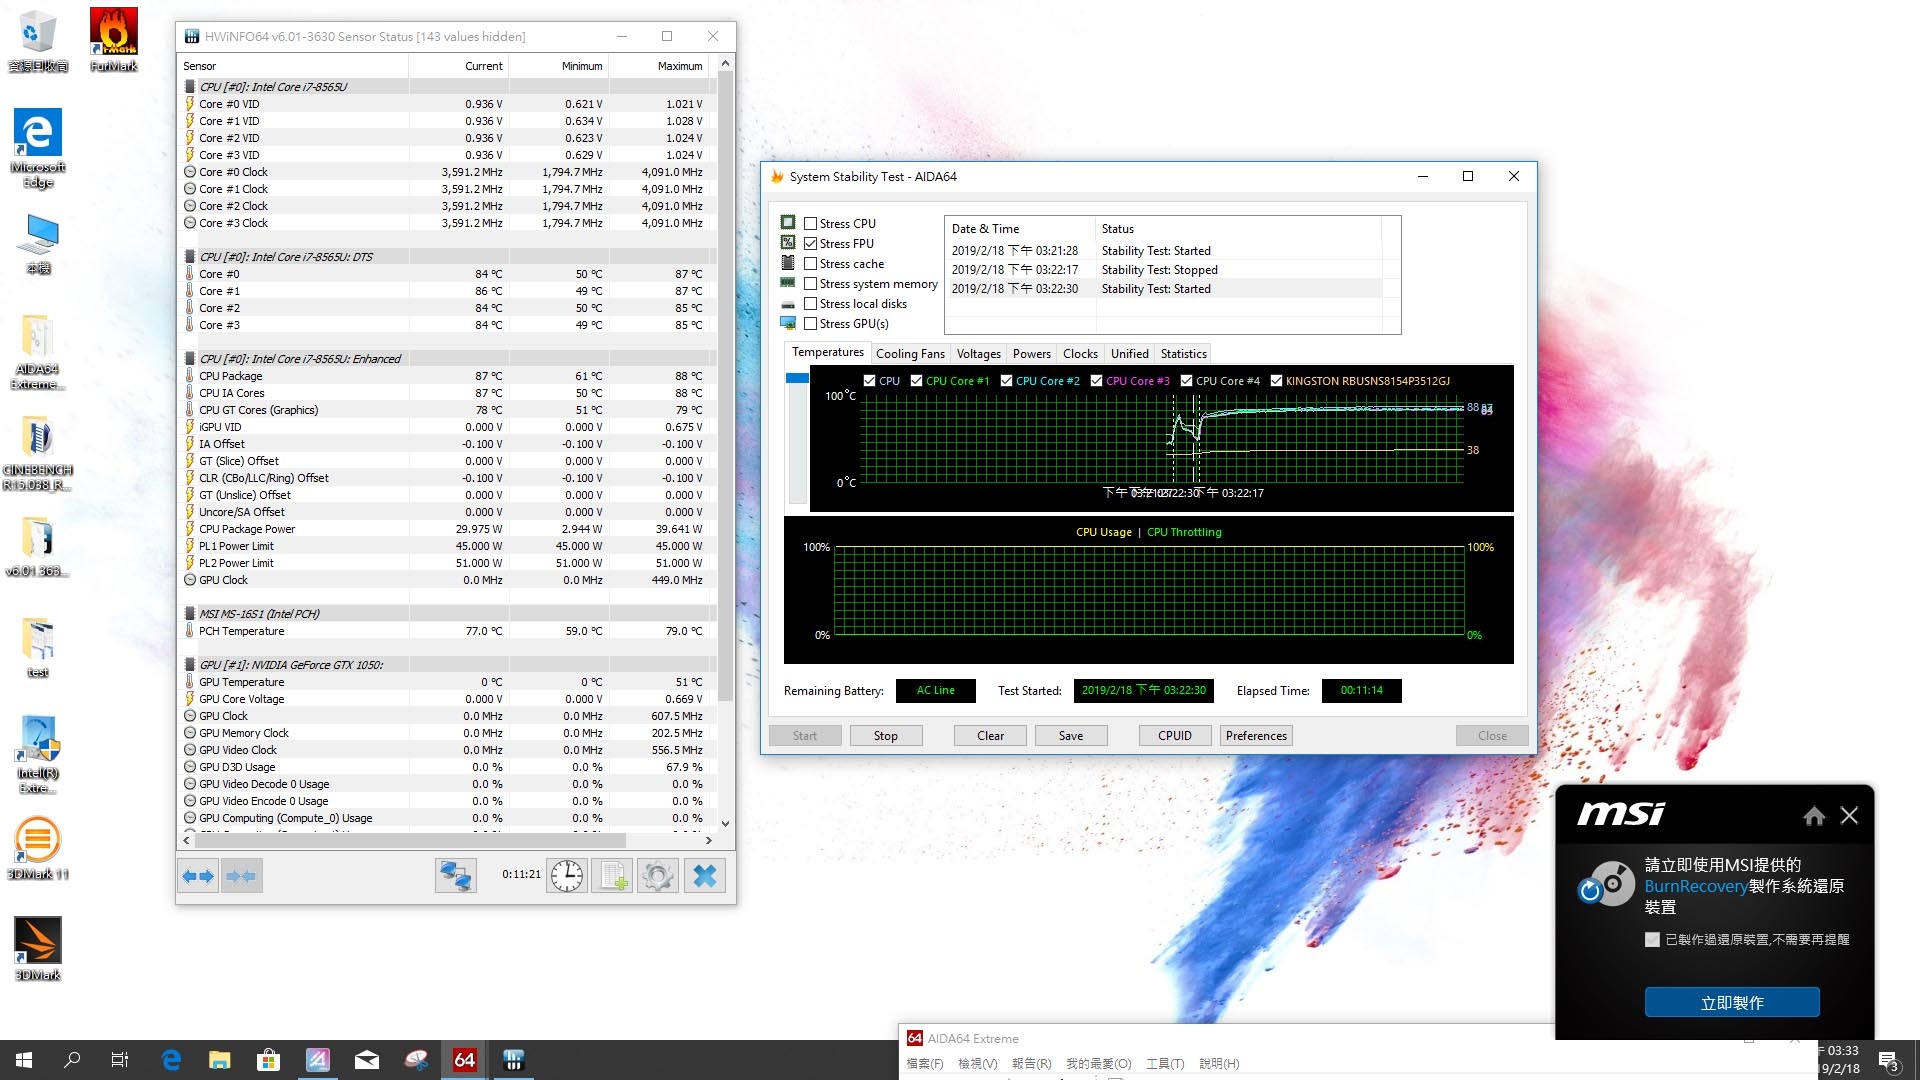Open taskbar search magnifier
The height and width of the screenshot is (1080, 1920).
pos(72,1060)
